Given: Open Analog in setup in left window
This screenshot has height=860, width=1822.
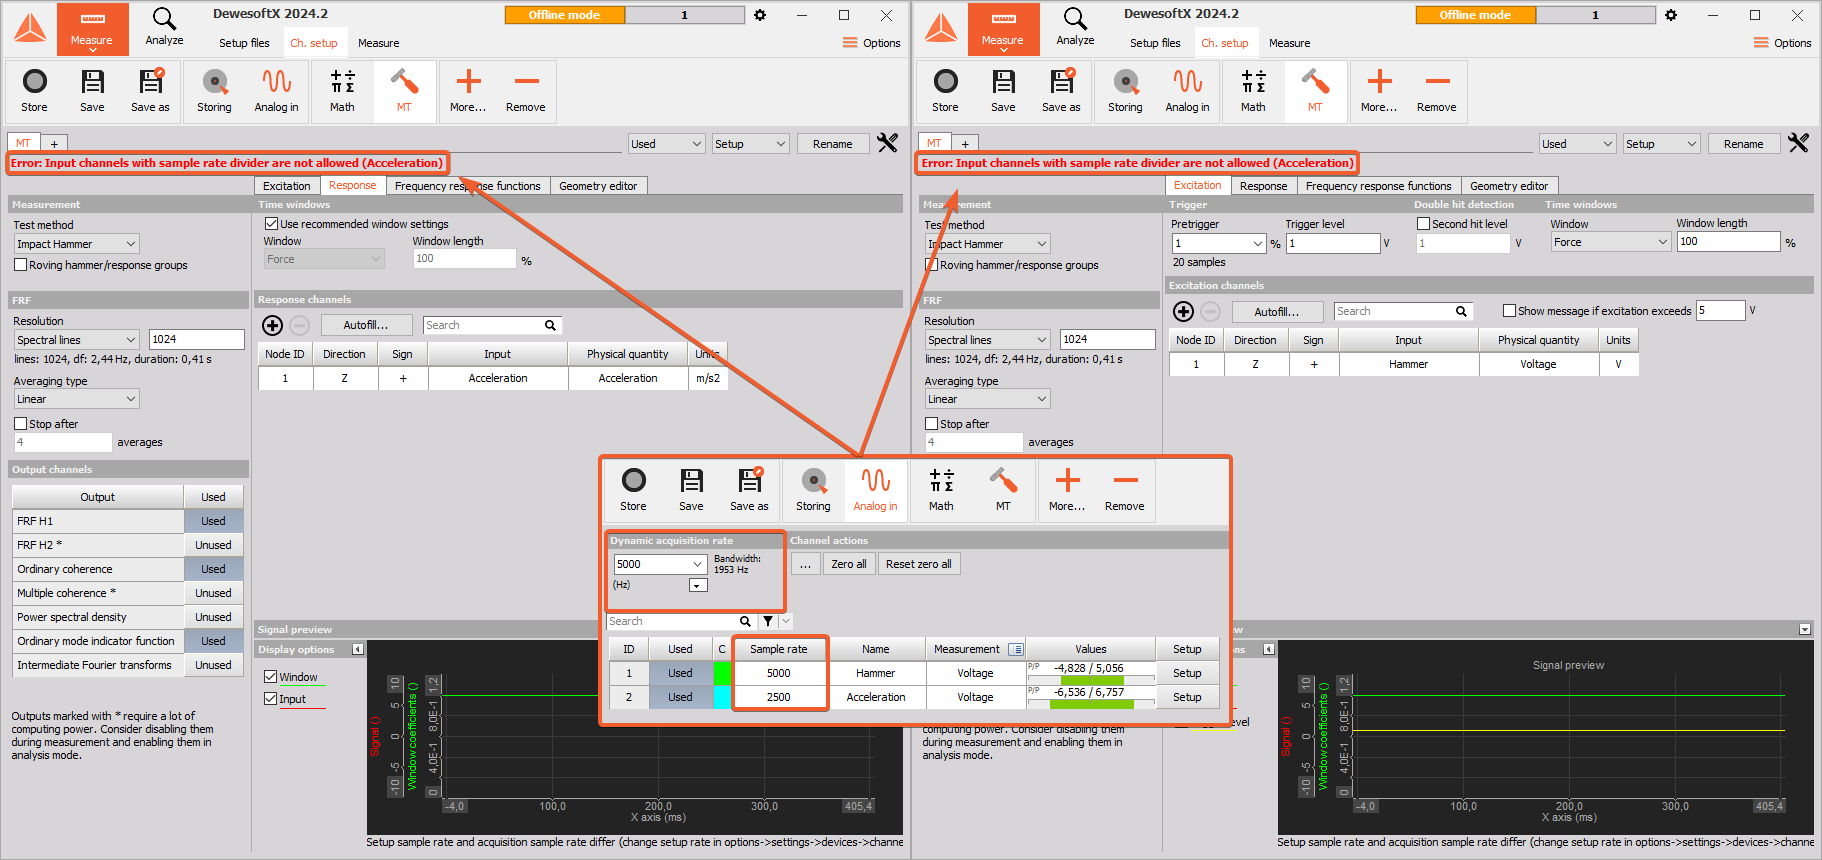Looking at the screenshot, I should coord(276,90).
